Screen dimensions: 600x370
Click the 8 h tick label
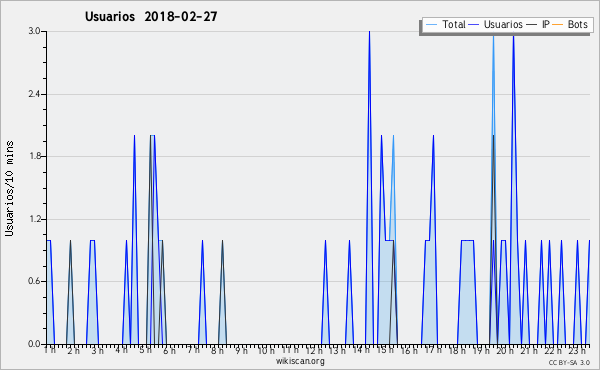point(218,350)
